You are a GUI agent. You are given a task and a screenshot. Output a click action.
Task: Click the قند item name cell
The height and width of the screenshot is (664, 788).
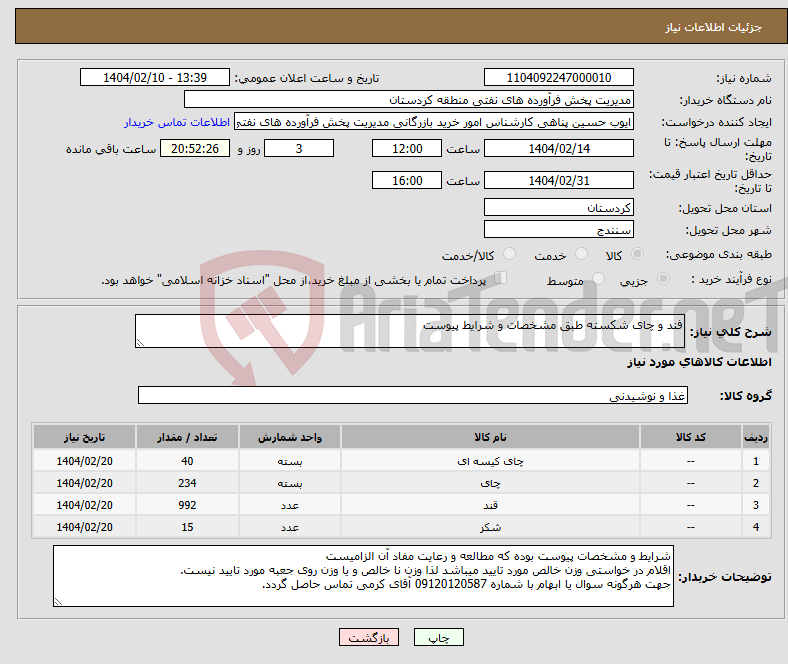[490, 505]
